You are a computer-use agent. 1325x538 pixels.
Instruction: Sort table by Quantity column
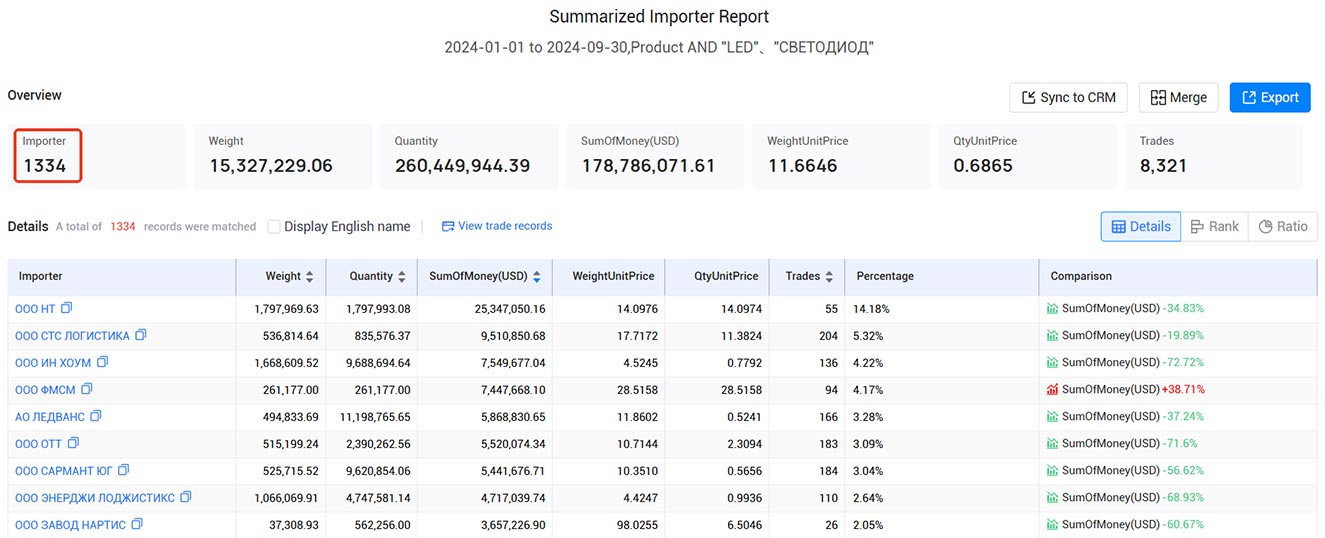pos(401,277)
